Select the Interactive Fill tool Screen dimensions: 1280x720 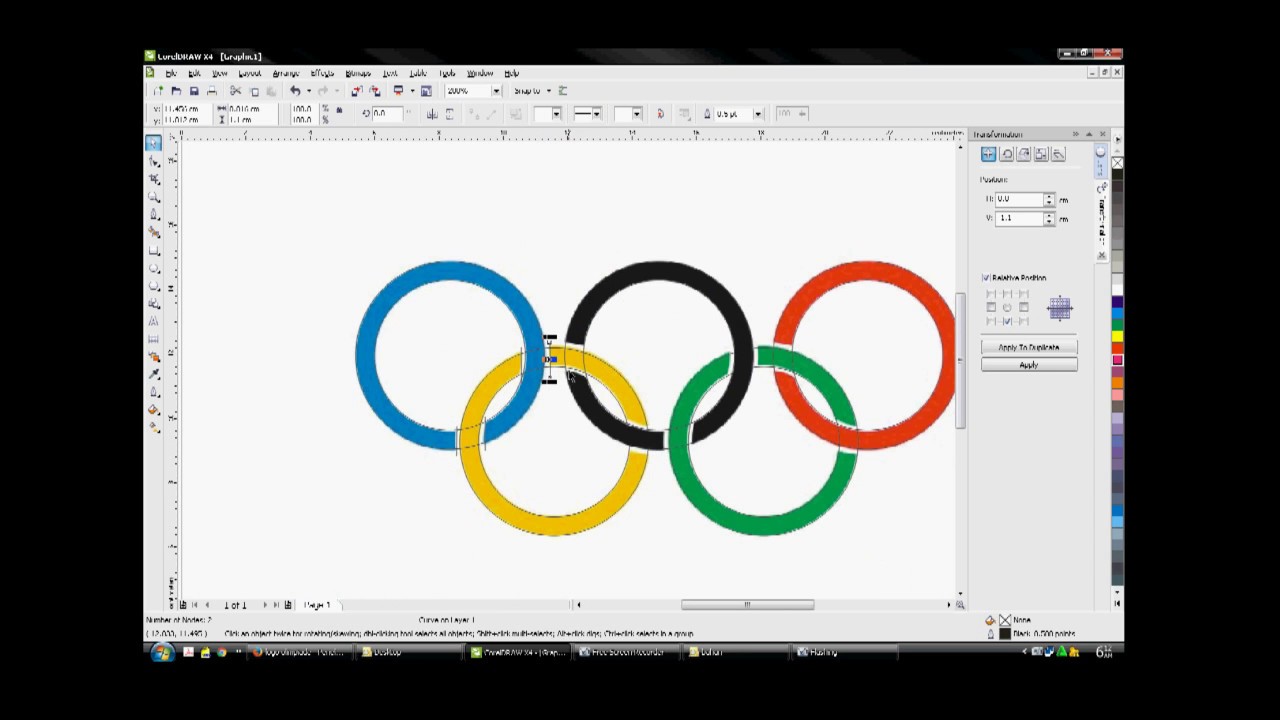[153, 428]
